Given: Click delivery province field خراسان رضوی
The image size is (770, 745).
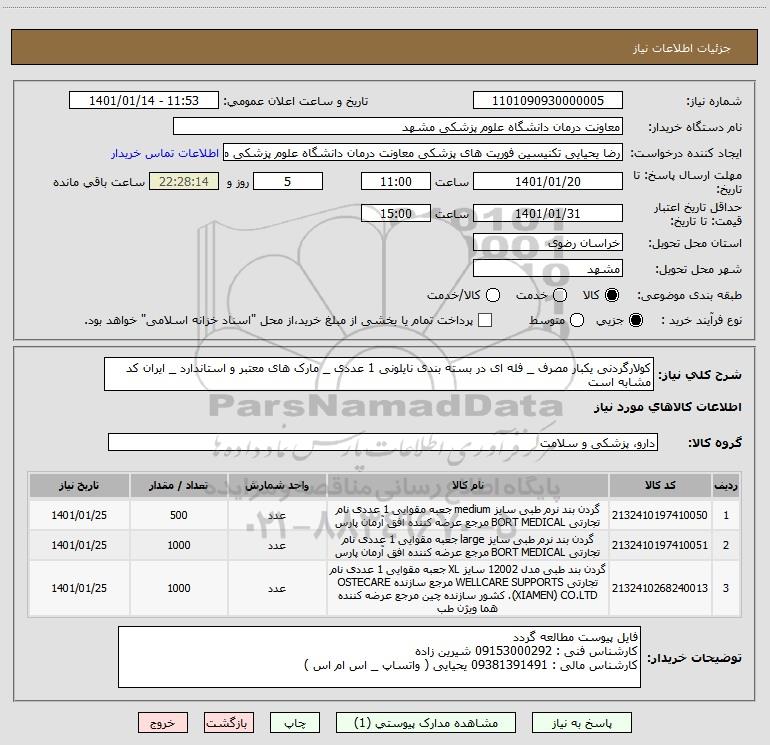Looking at the screenshot, I should pos(548,243).
